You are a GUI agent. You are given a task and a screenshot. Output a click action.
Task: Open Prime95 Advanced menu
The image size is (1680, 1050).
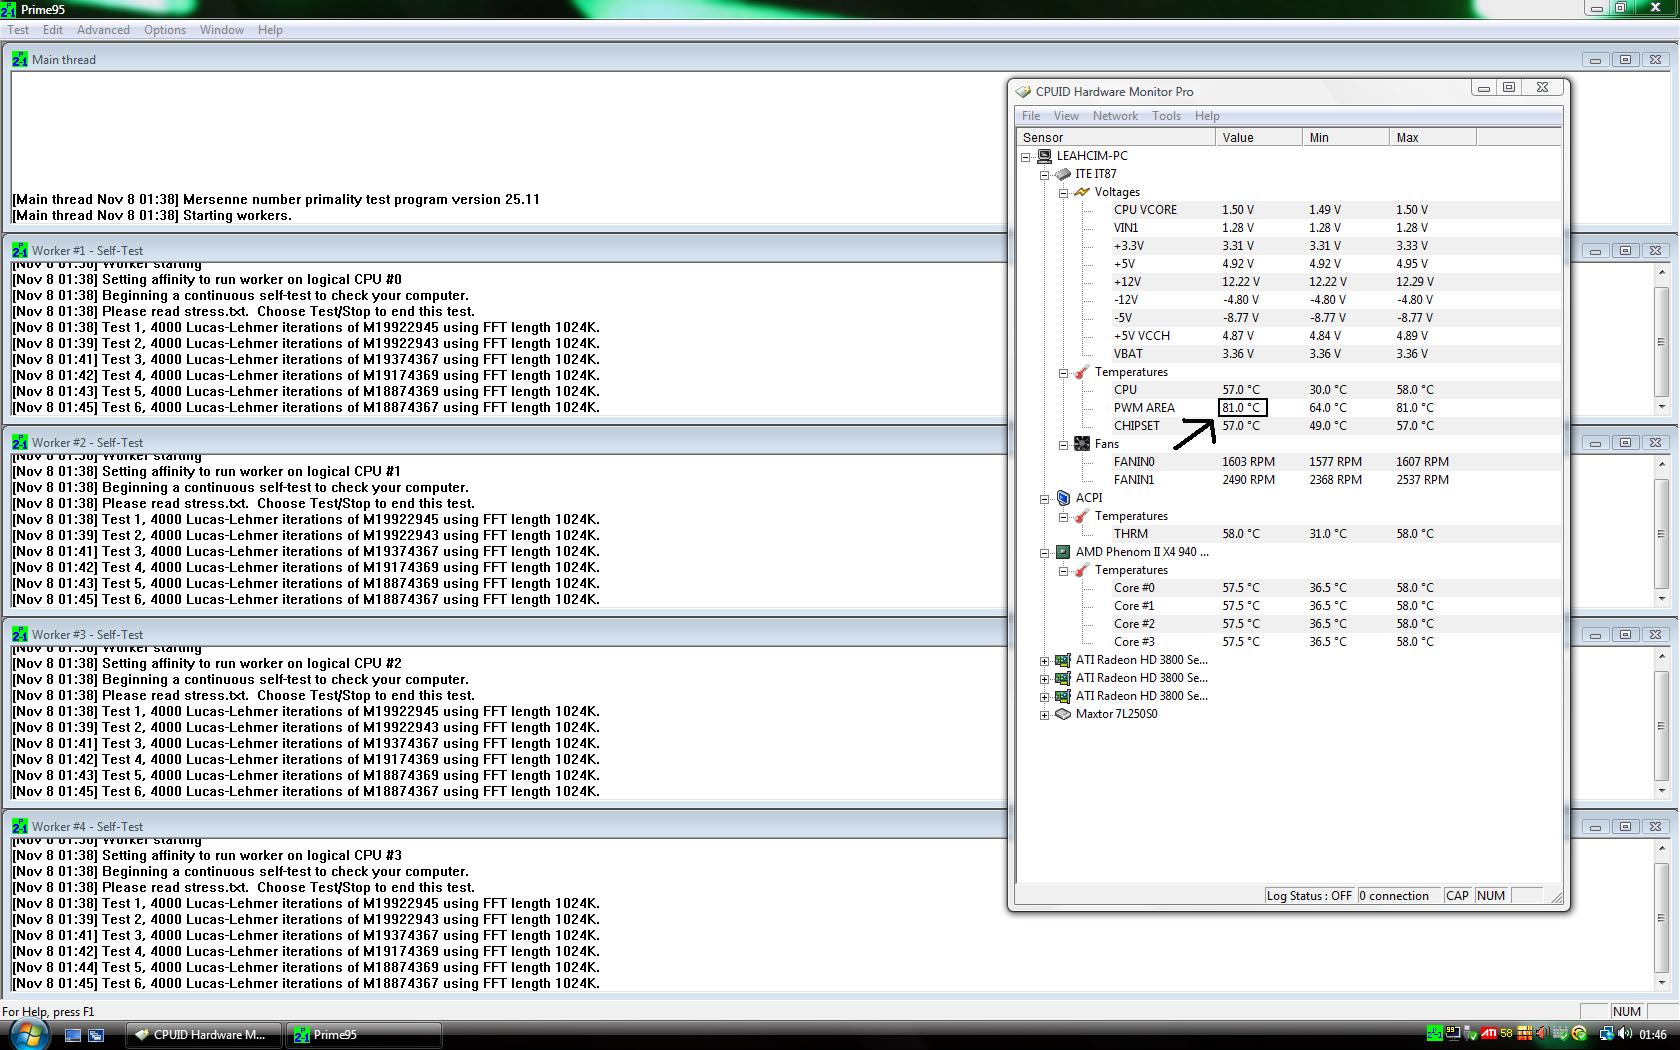pos(103,30)
